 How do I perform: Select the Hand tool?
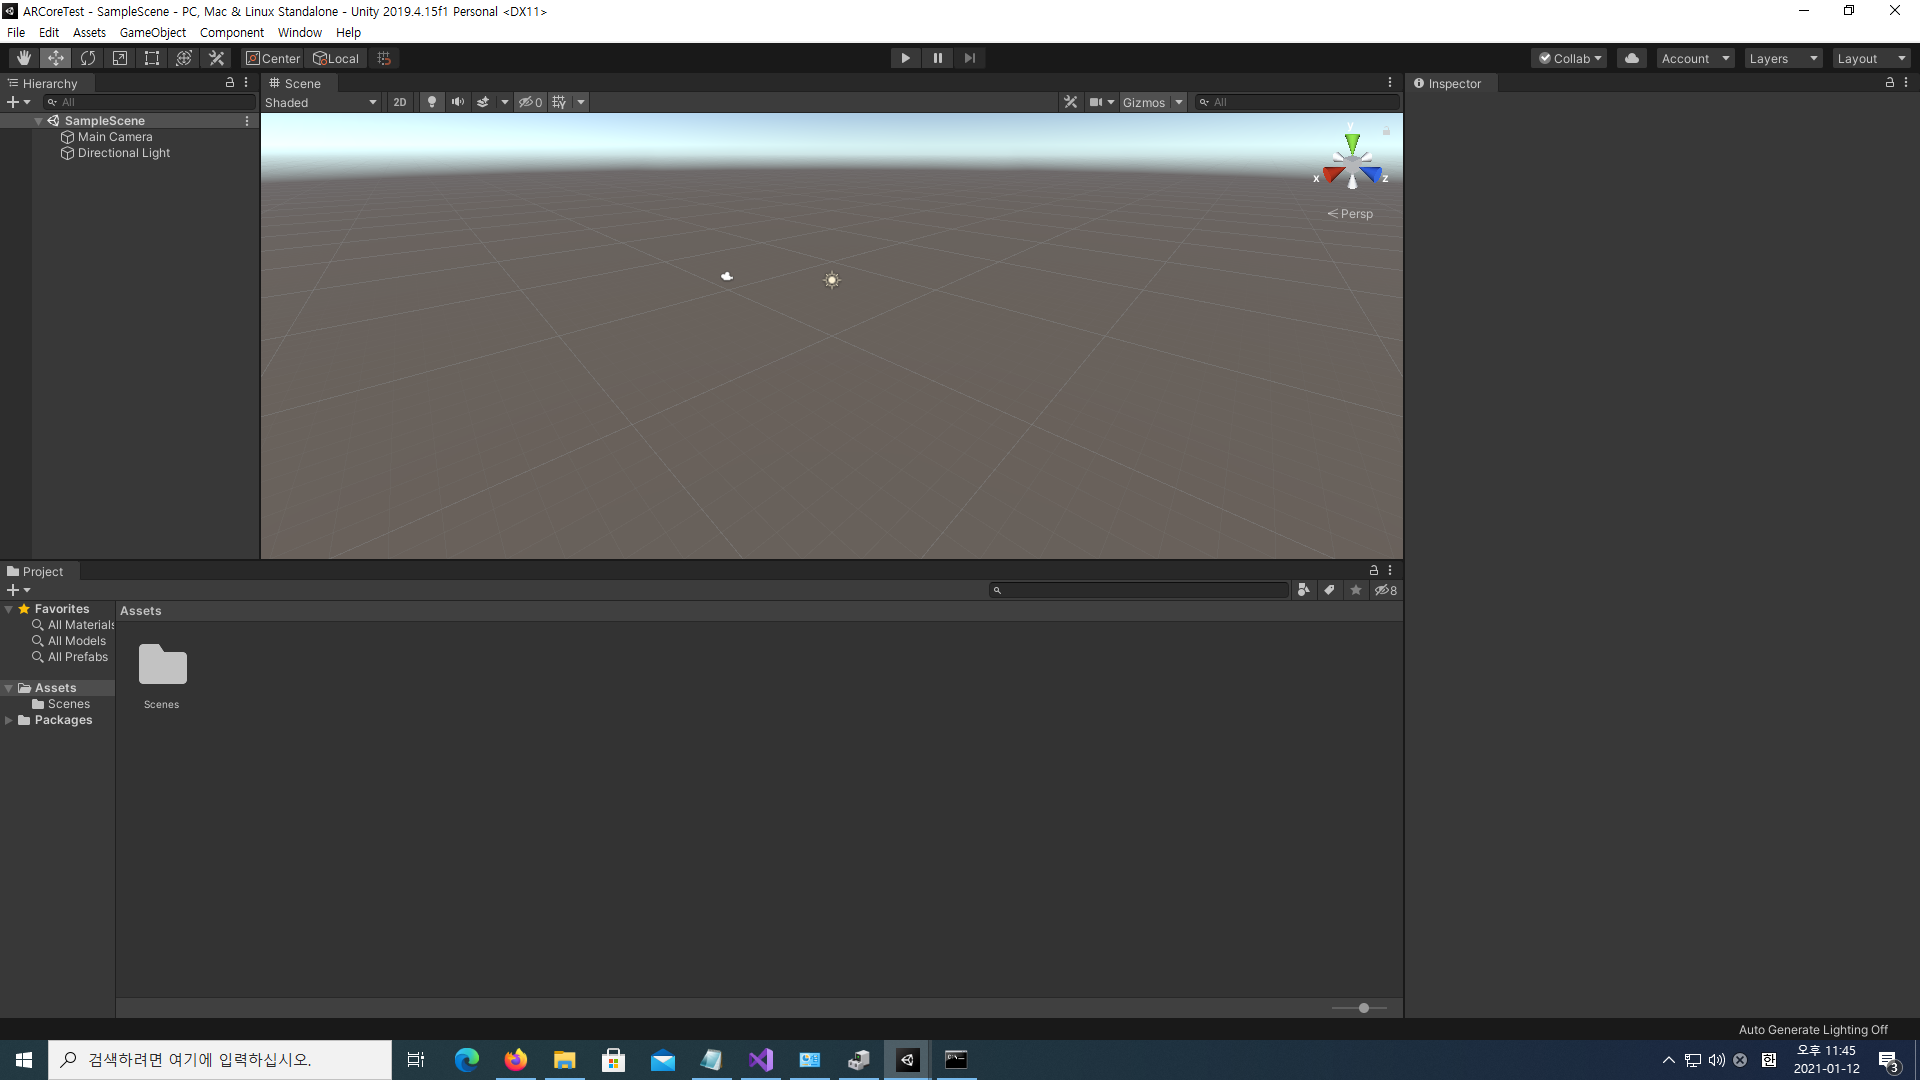[x=23, y=58]
